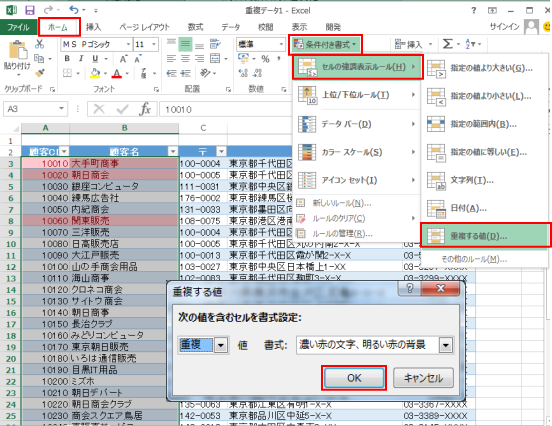The width and height of the screenshot is (552, 426).
Task: Click the Merge and Center icon
Action: coord(215,58)
